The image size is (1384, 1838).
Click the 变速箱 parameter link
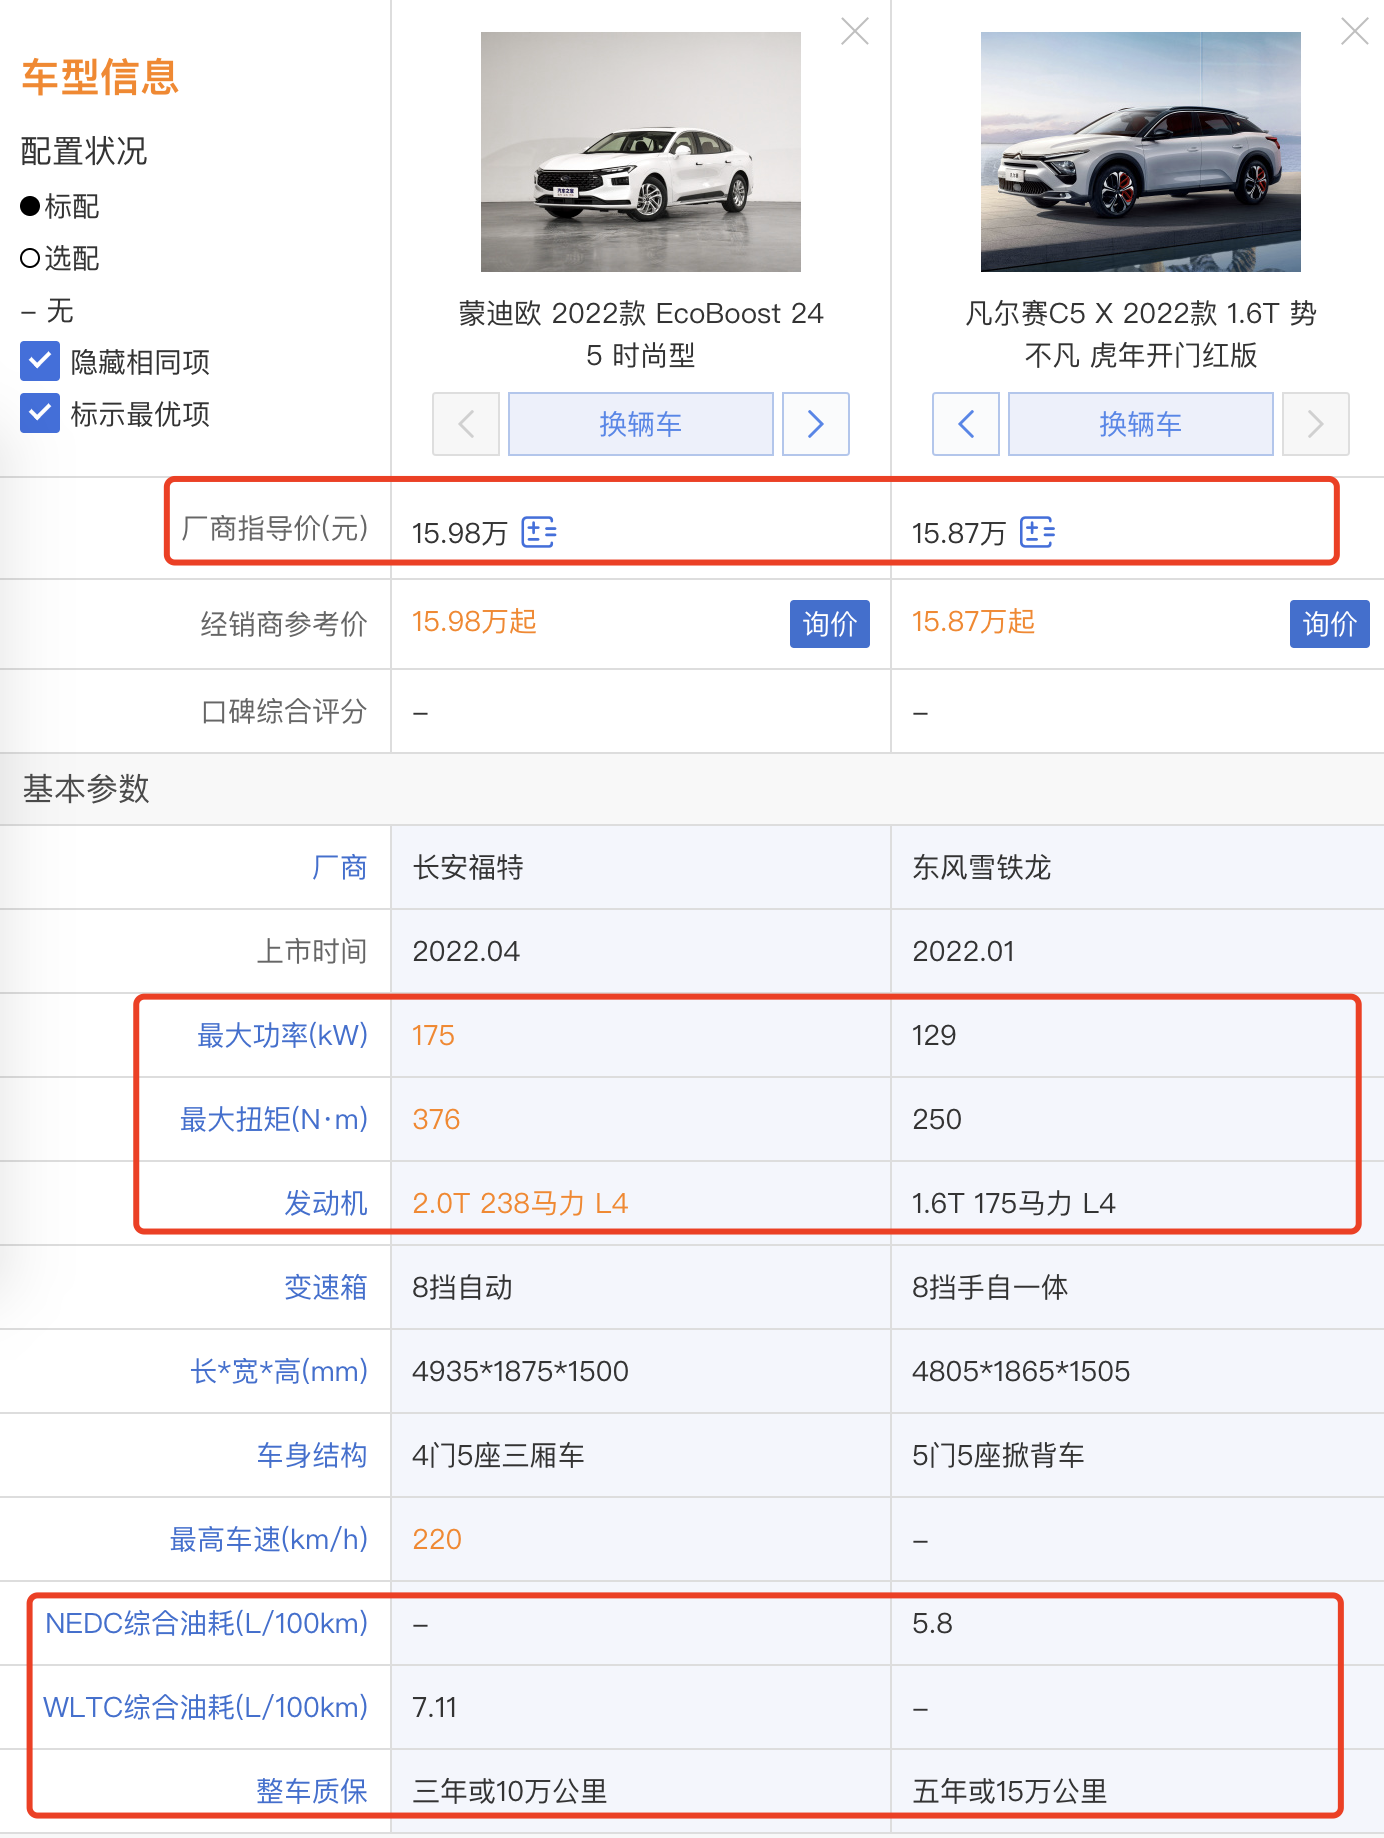[326, 1287]
